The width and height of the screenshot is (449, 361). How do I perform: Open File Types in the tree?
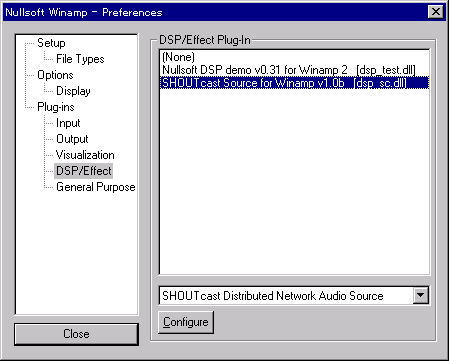coord(80,59)
